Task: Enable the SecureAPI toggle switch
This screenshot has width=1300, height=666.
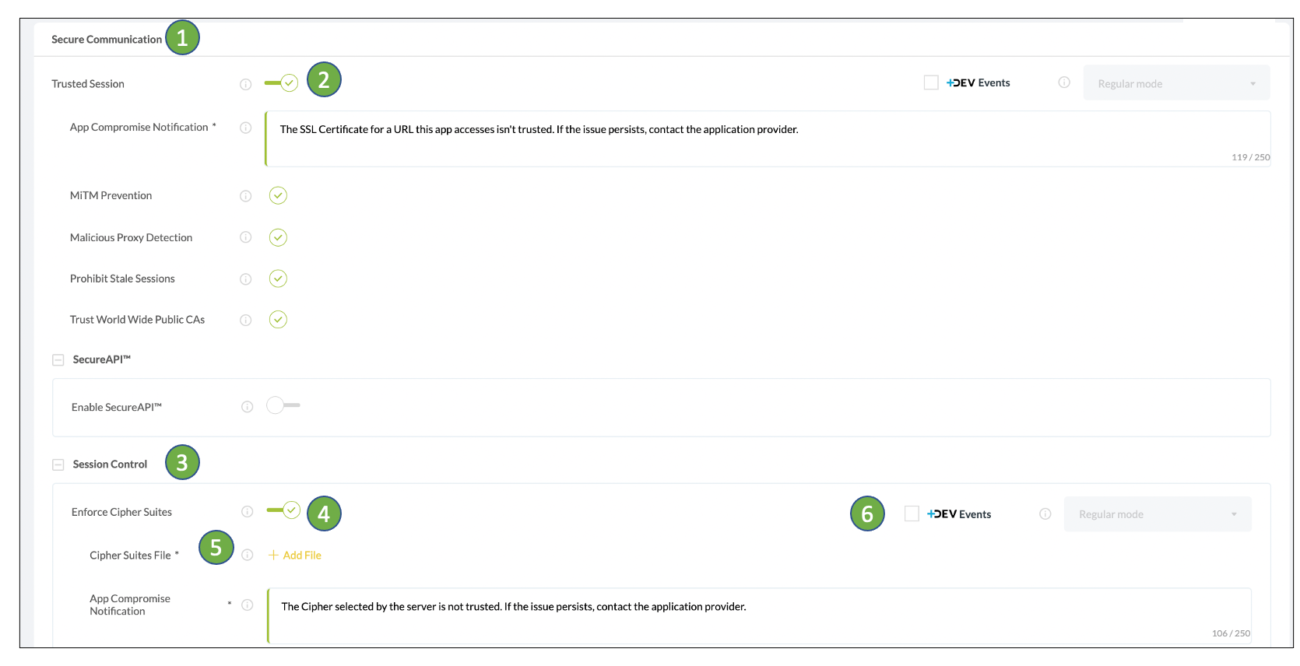Action: (283, 406)
